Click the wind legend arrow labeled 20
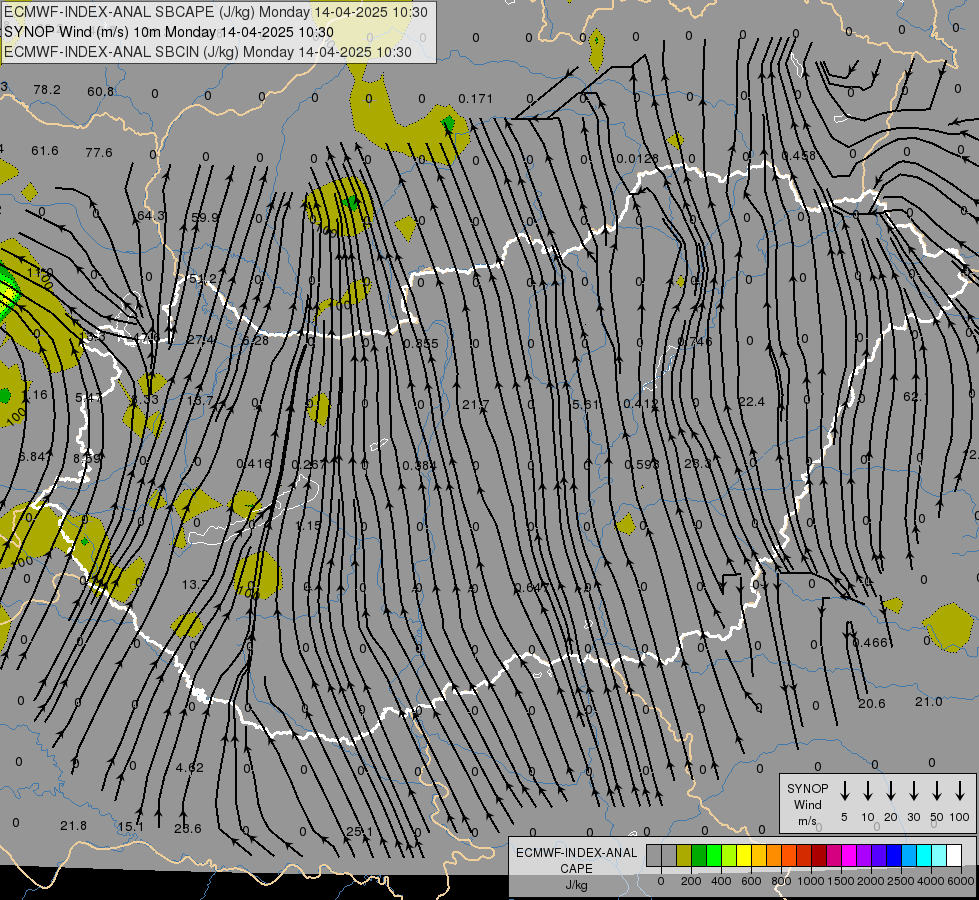 (891, 791)
